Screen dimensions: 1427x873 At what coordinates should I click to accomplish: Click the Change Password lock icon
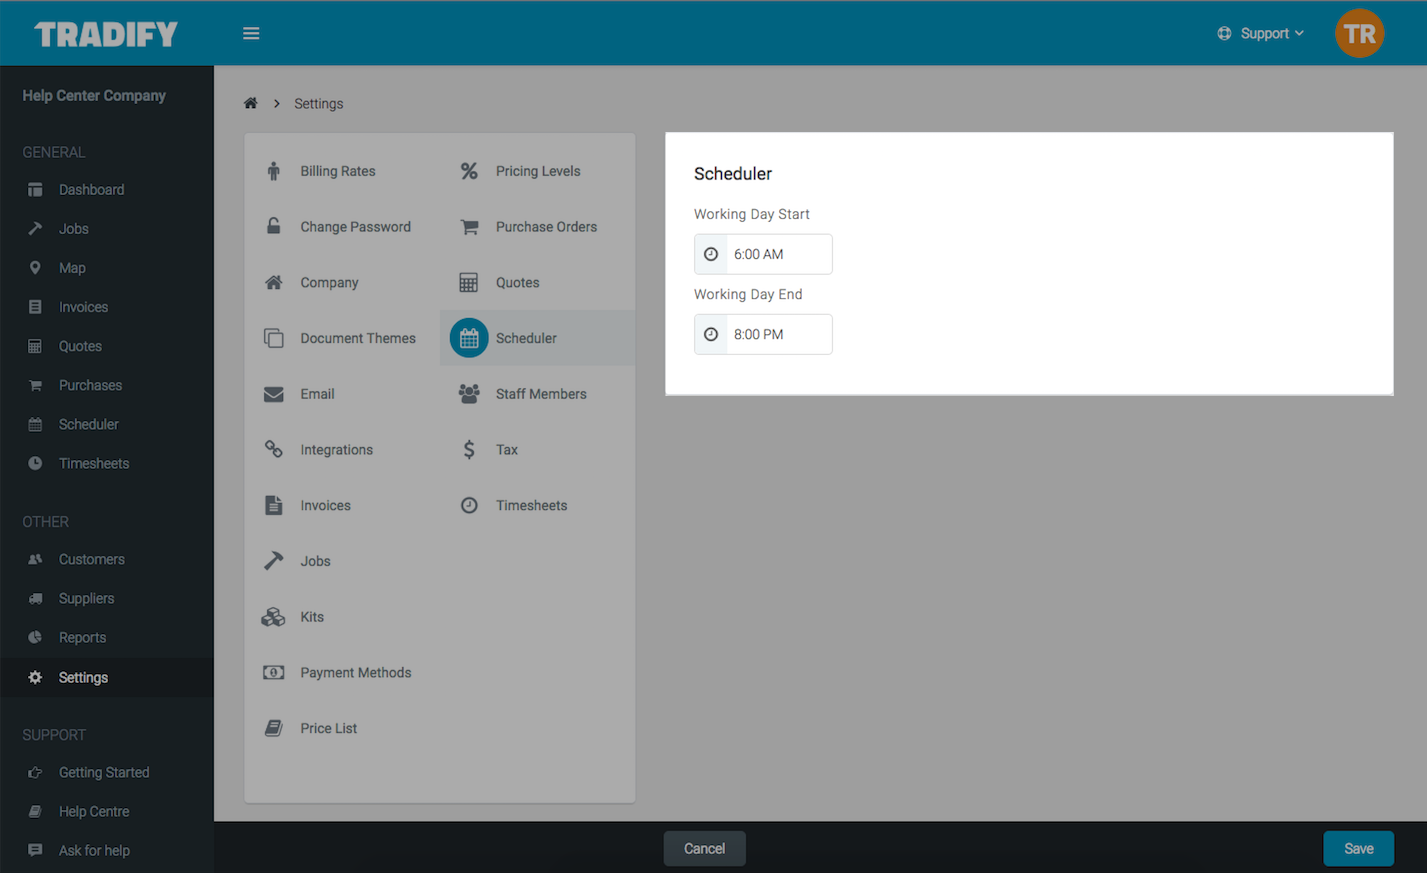(273, 226)
